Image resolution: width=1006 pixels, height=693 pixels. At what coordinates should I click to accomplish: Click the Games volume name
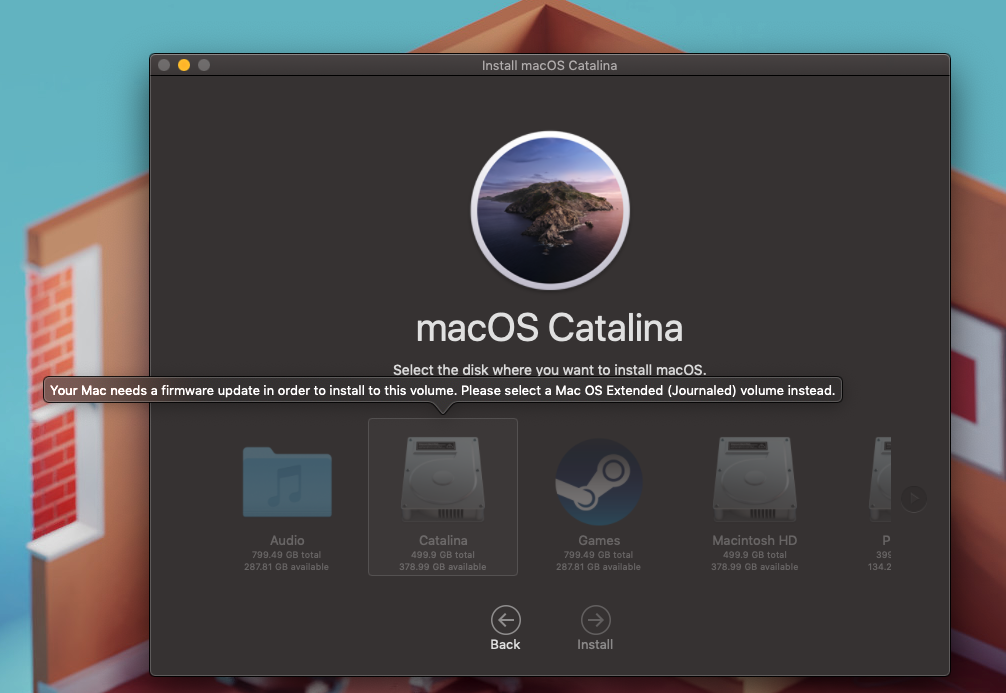[599, 540]
